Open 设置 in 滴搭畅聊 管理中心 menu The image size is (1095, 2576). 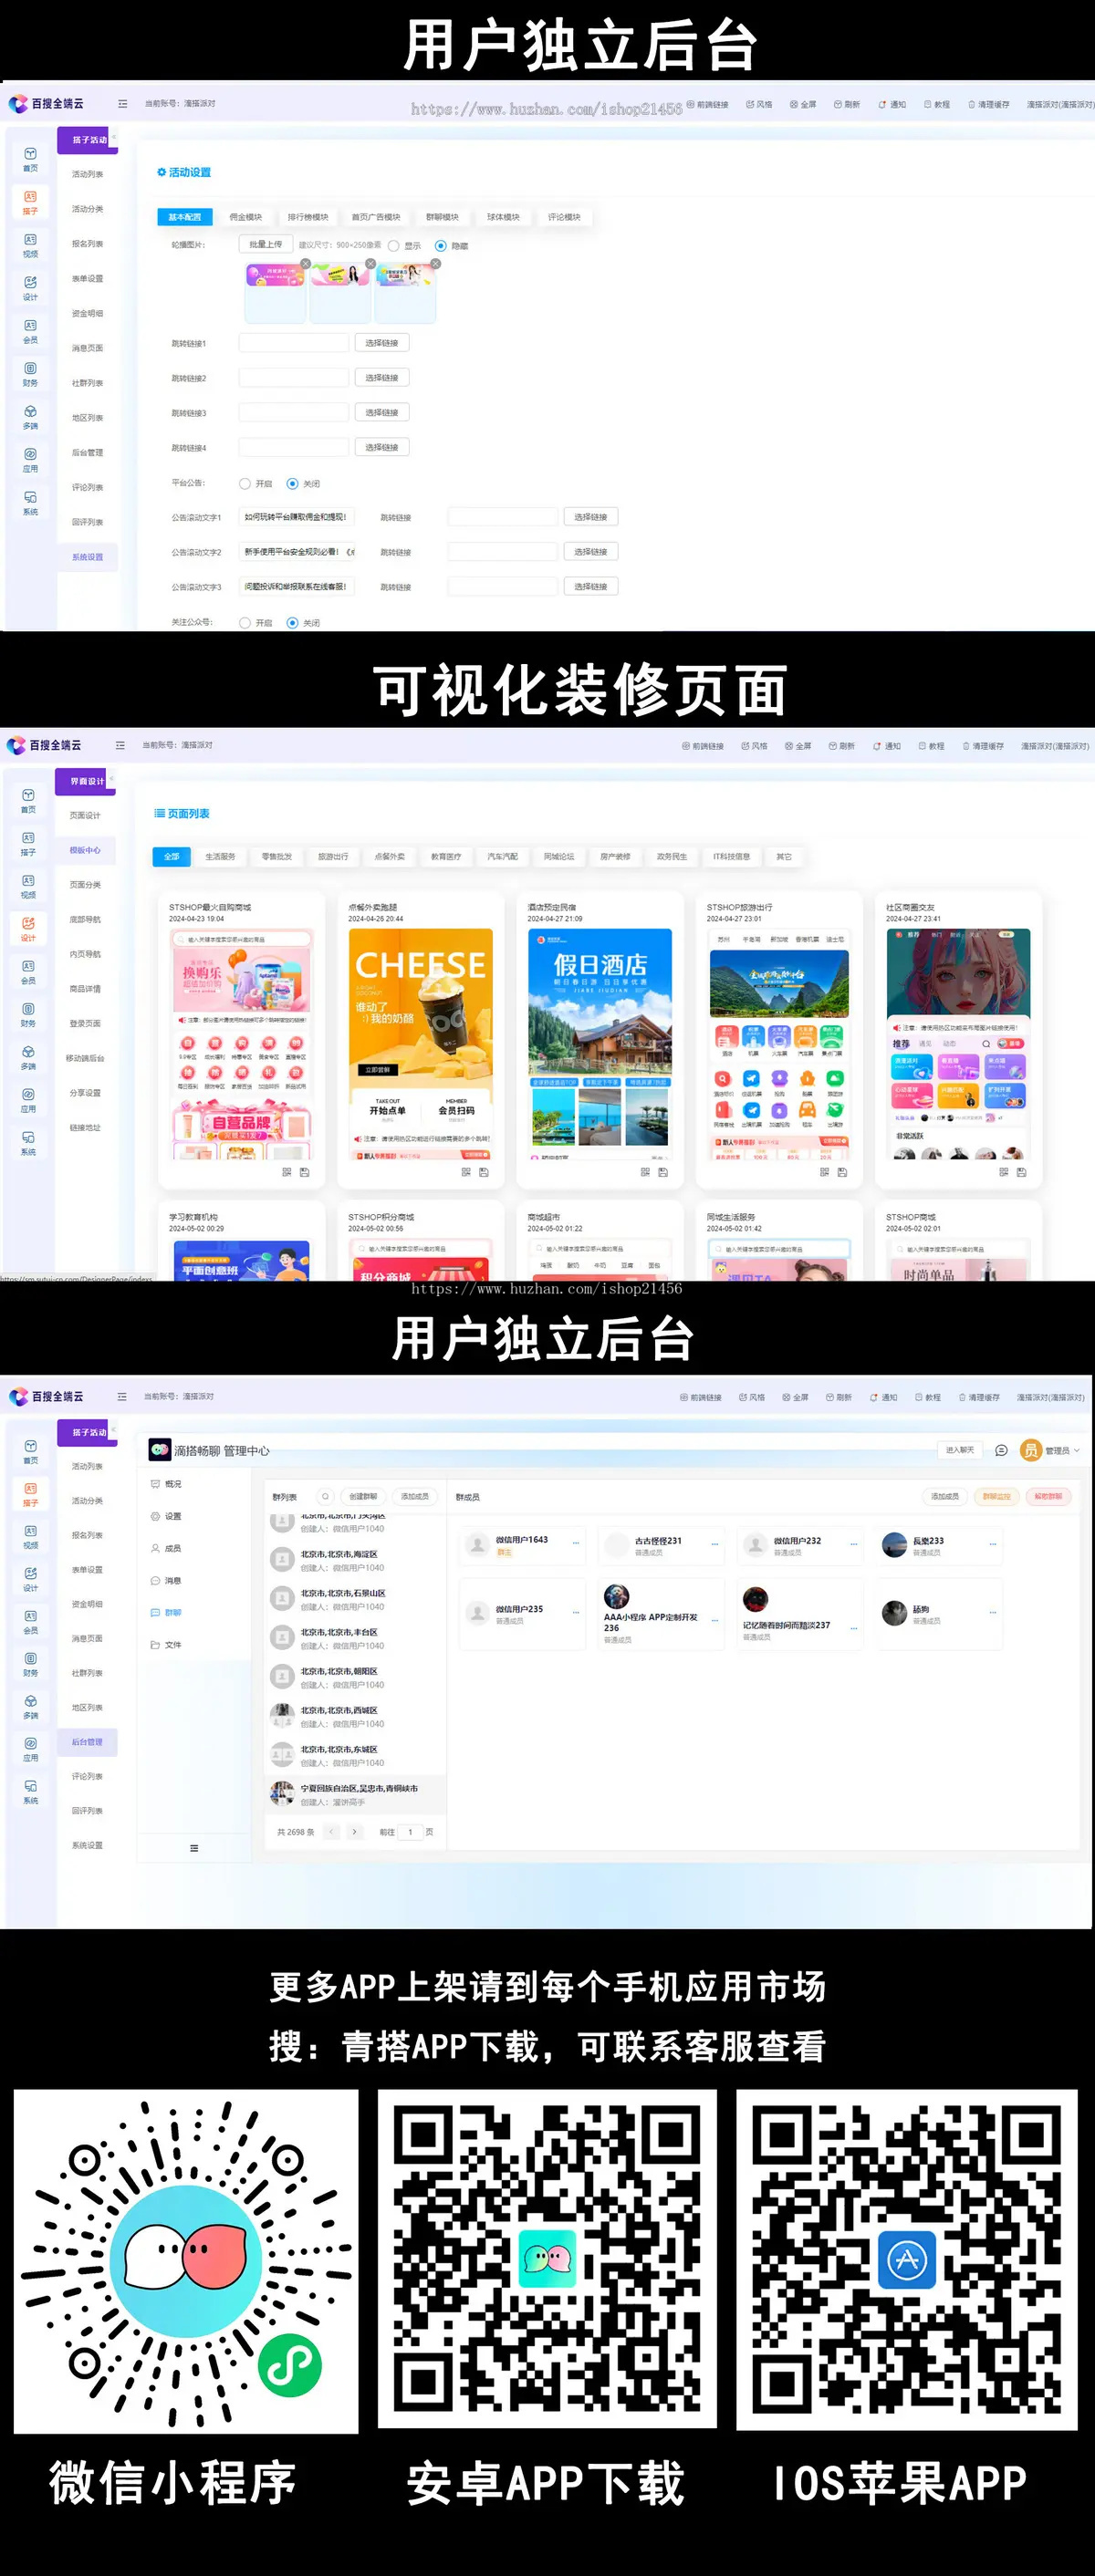coord(166,1516)
